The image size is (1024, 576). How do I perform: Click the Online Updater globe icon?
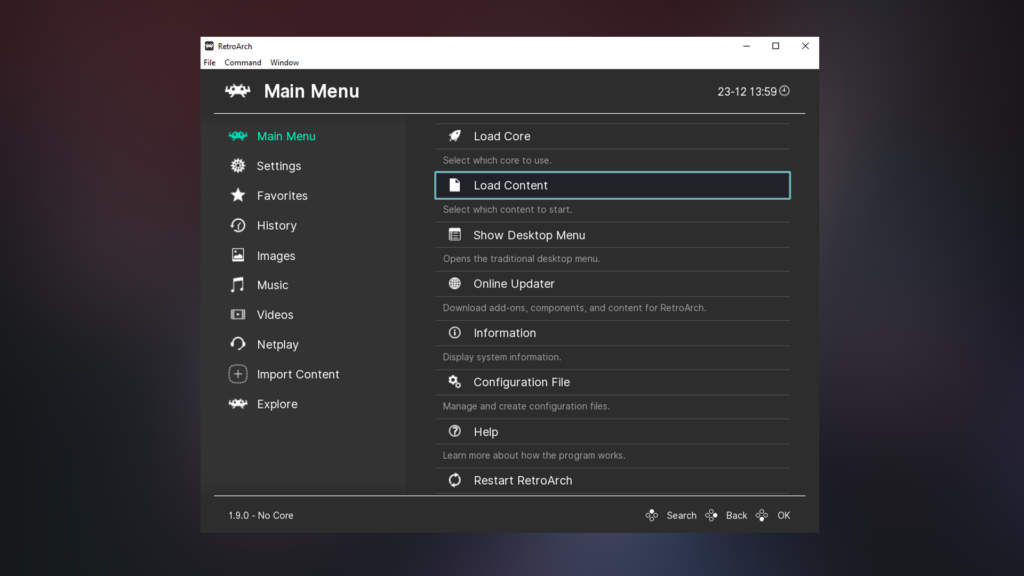pyautogui.click(x=455, y=283)
